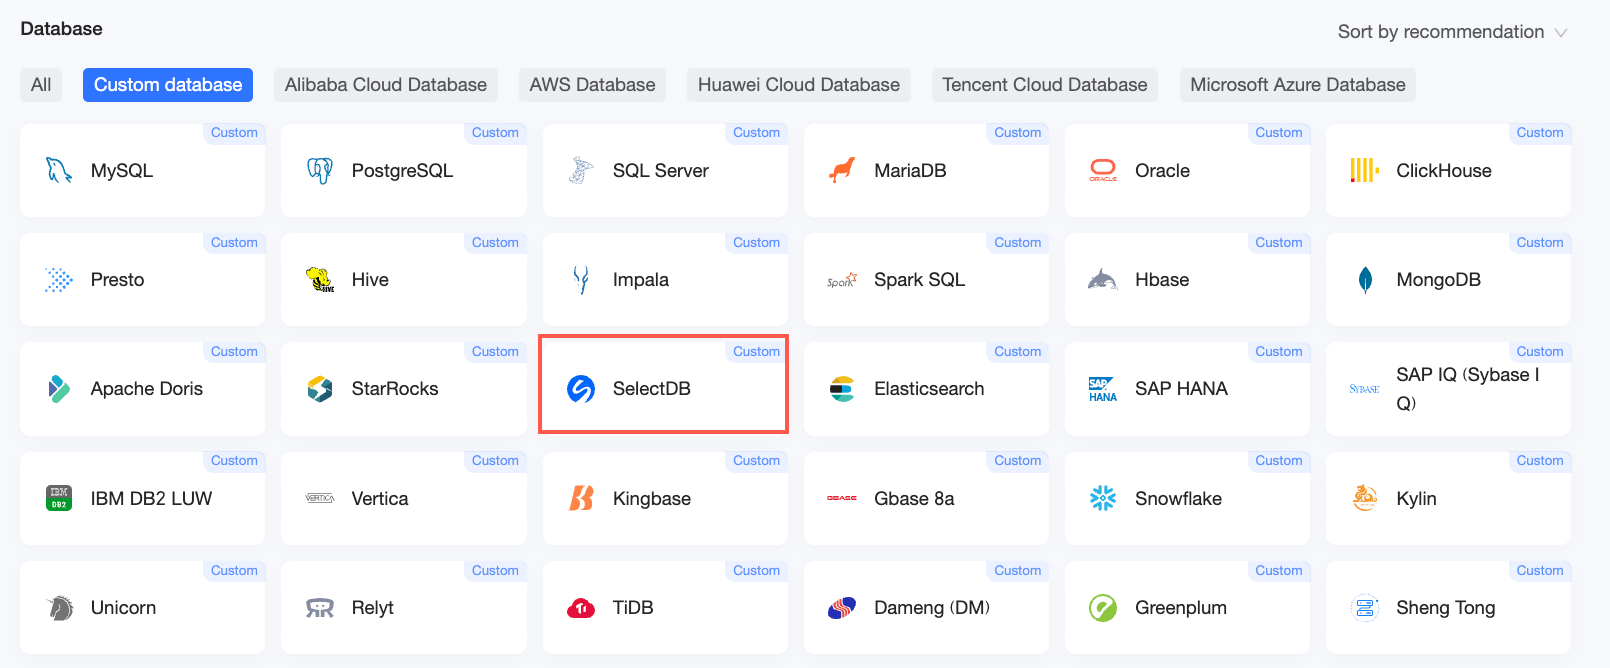Viewport: 1610px width, 668px height.
Task: Open the AWS Database tab
Action: point(592,85)
